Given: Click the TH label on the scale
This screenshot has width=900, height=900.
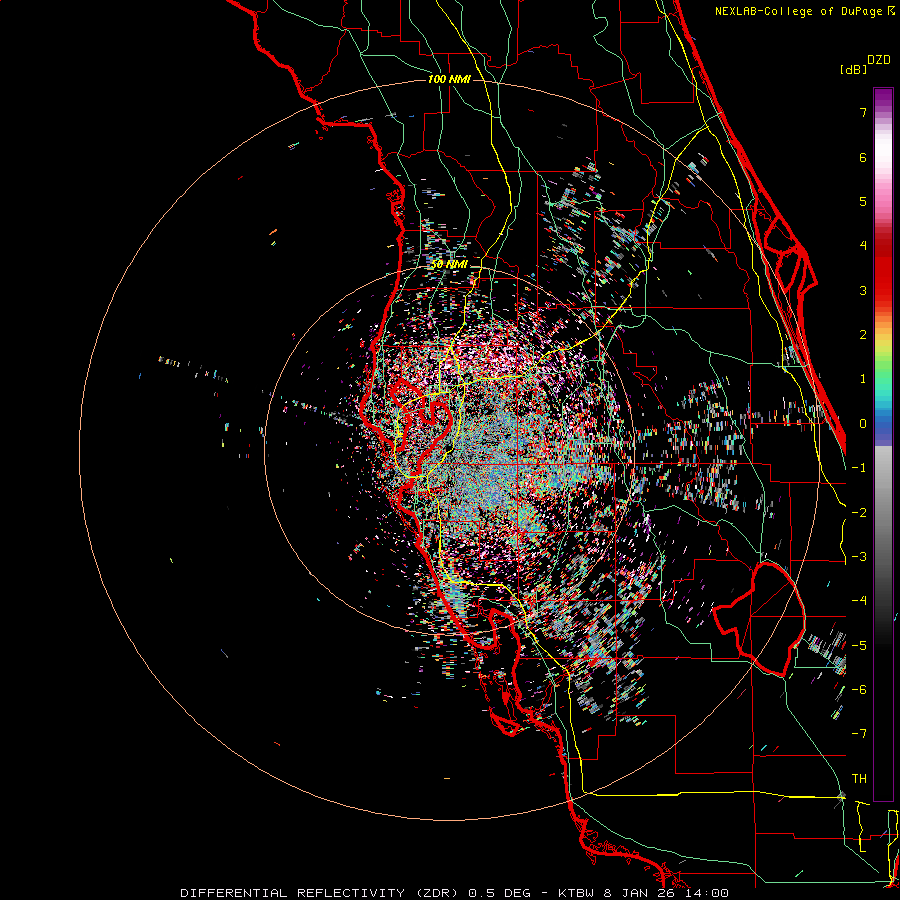Looking at the screenshot, I should pyautogui.click(x=859, y=779).
